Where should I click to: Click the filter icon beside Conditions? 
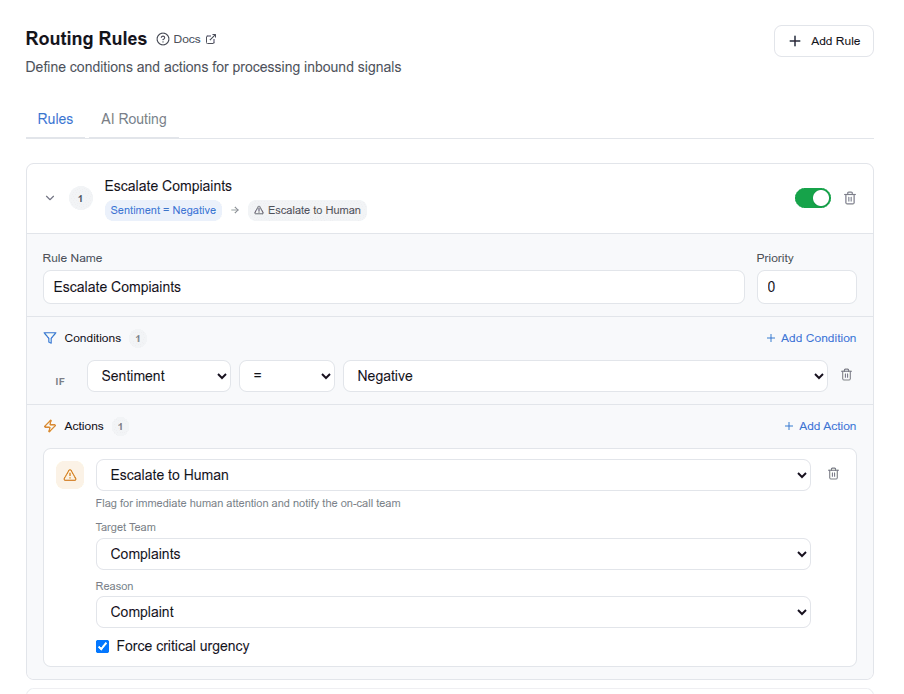(50, 338)
